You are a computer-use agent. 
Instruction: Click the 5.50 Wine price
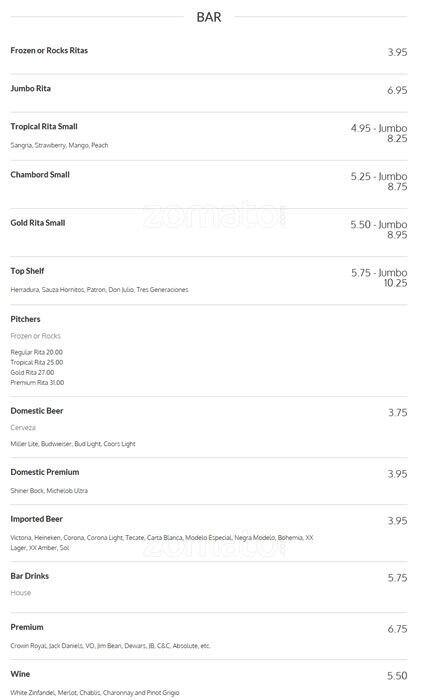tap(397, 676)
